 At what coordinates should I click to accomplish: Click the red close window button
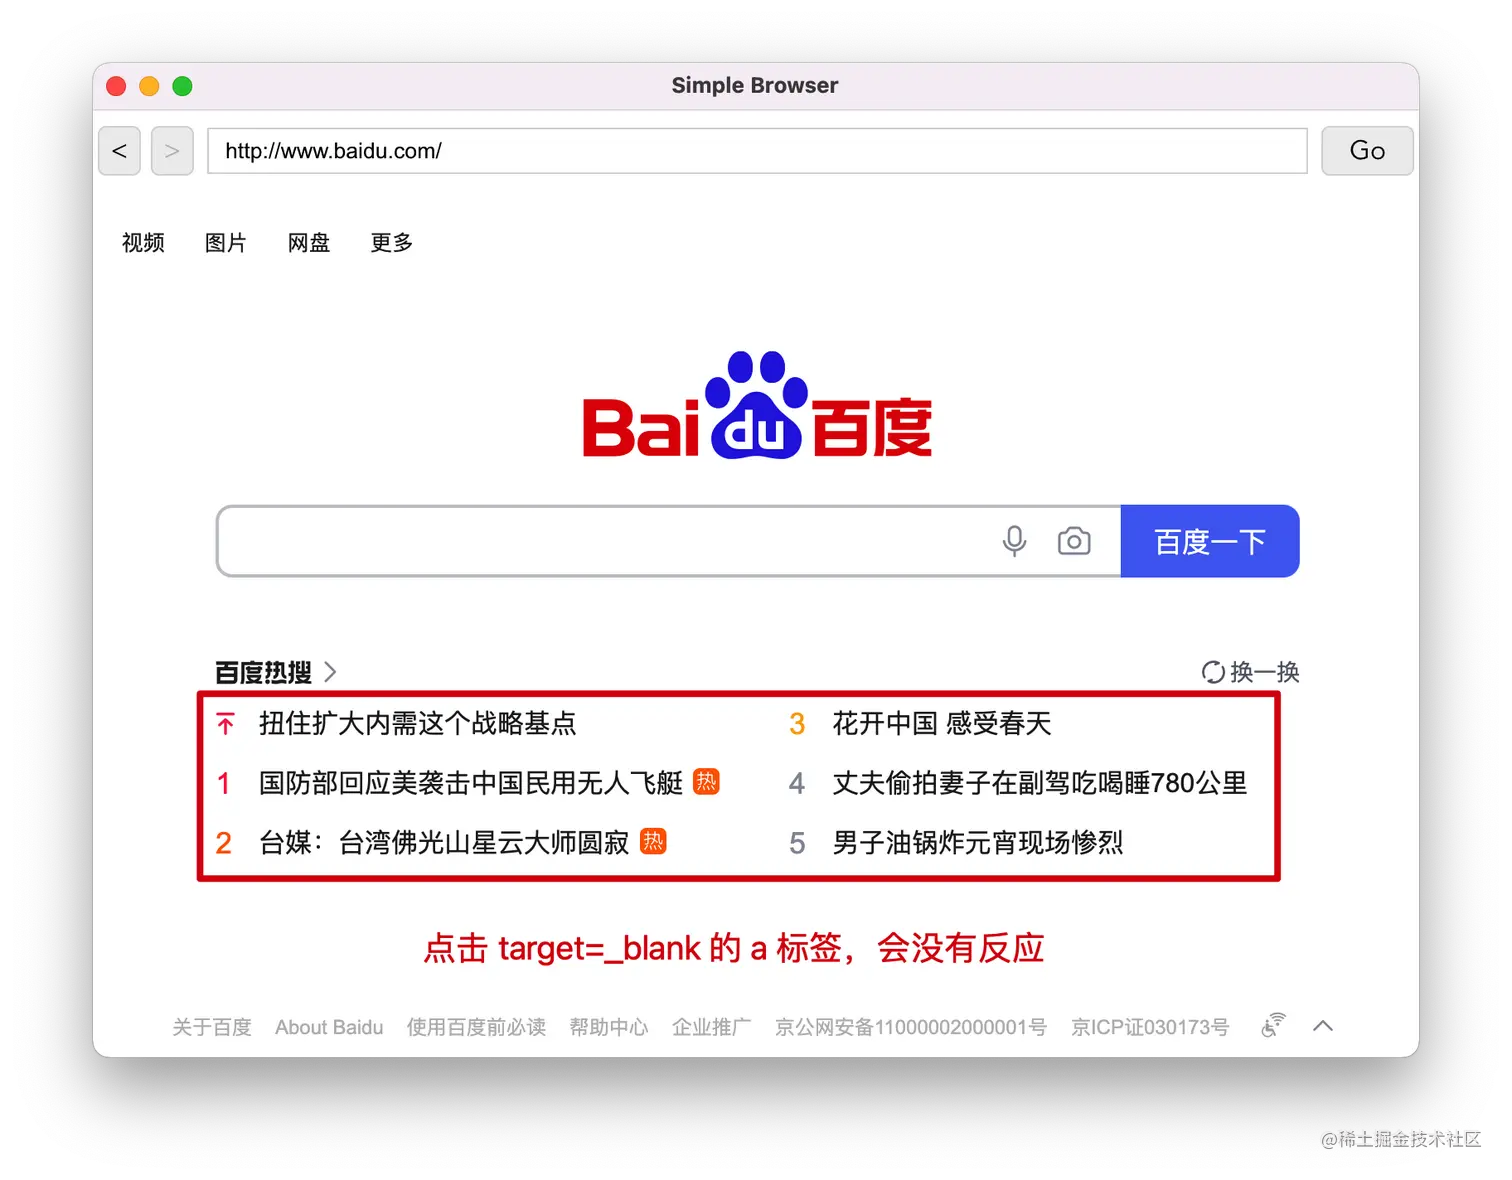coord(116,86)
